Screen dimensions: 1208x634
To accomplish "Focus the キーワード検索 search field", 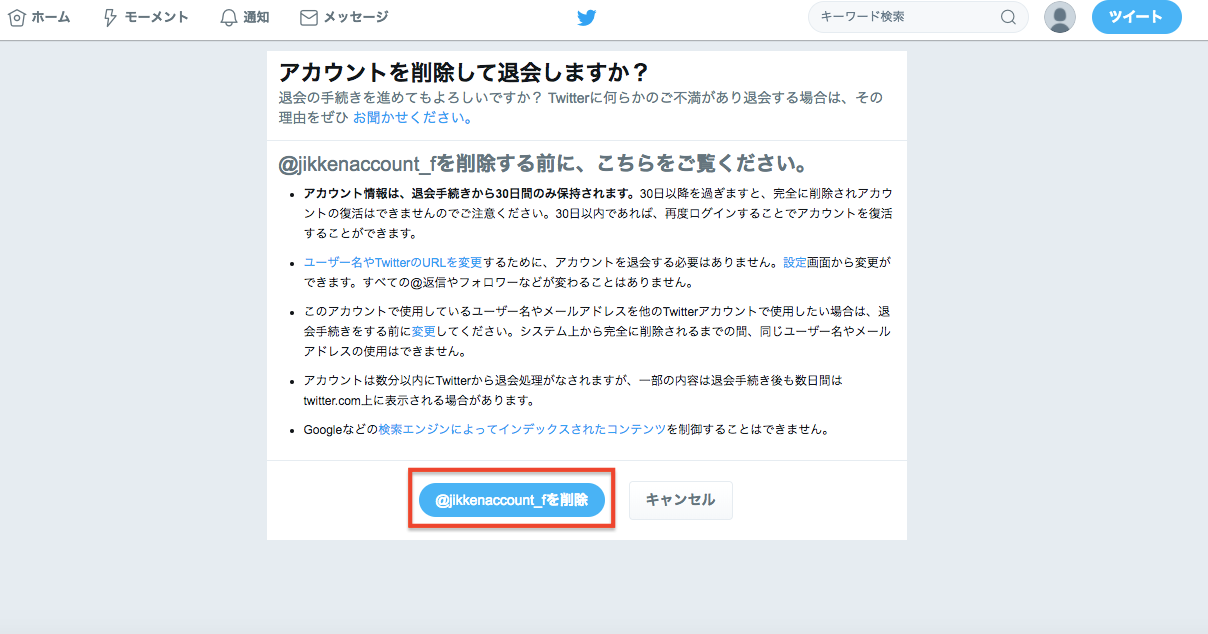I will (x=918, y=17).
